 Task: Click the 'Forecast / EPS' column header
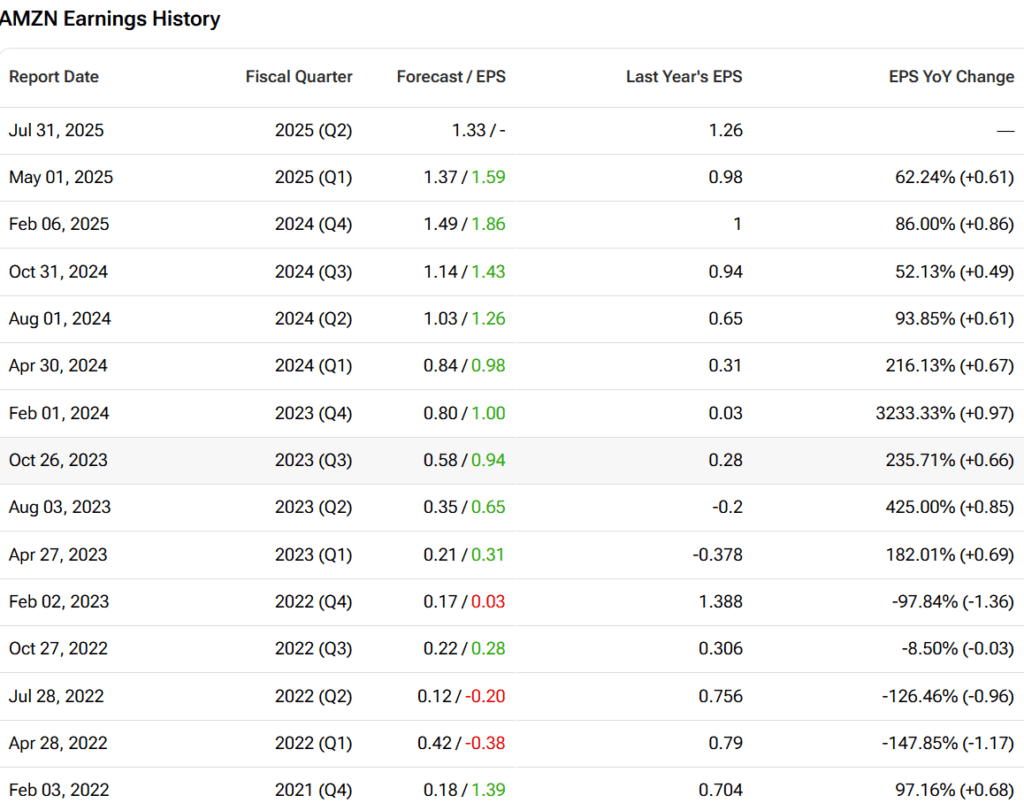(451, 77)
